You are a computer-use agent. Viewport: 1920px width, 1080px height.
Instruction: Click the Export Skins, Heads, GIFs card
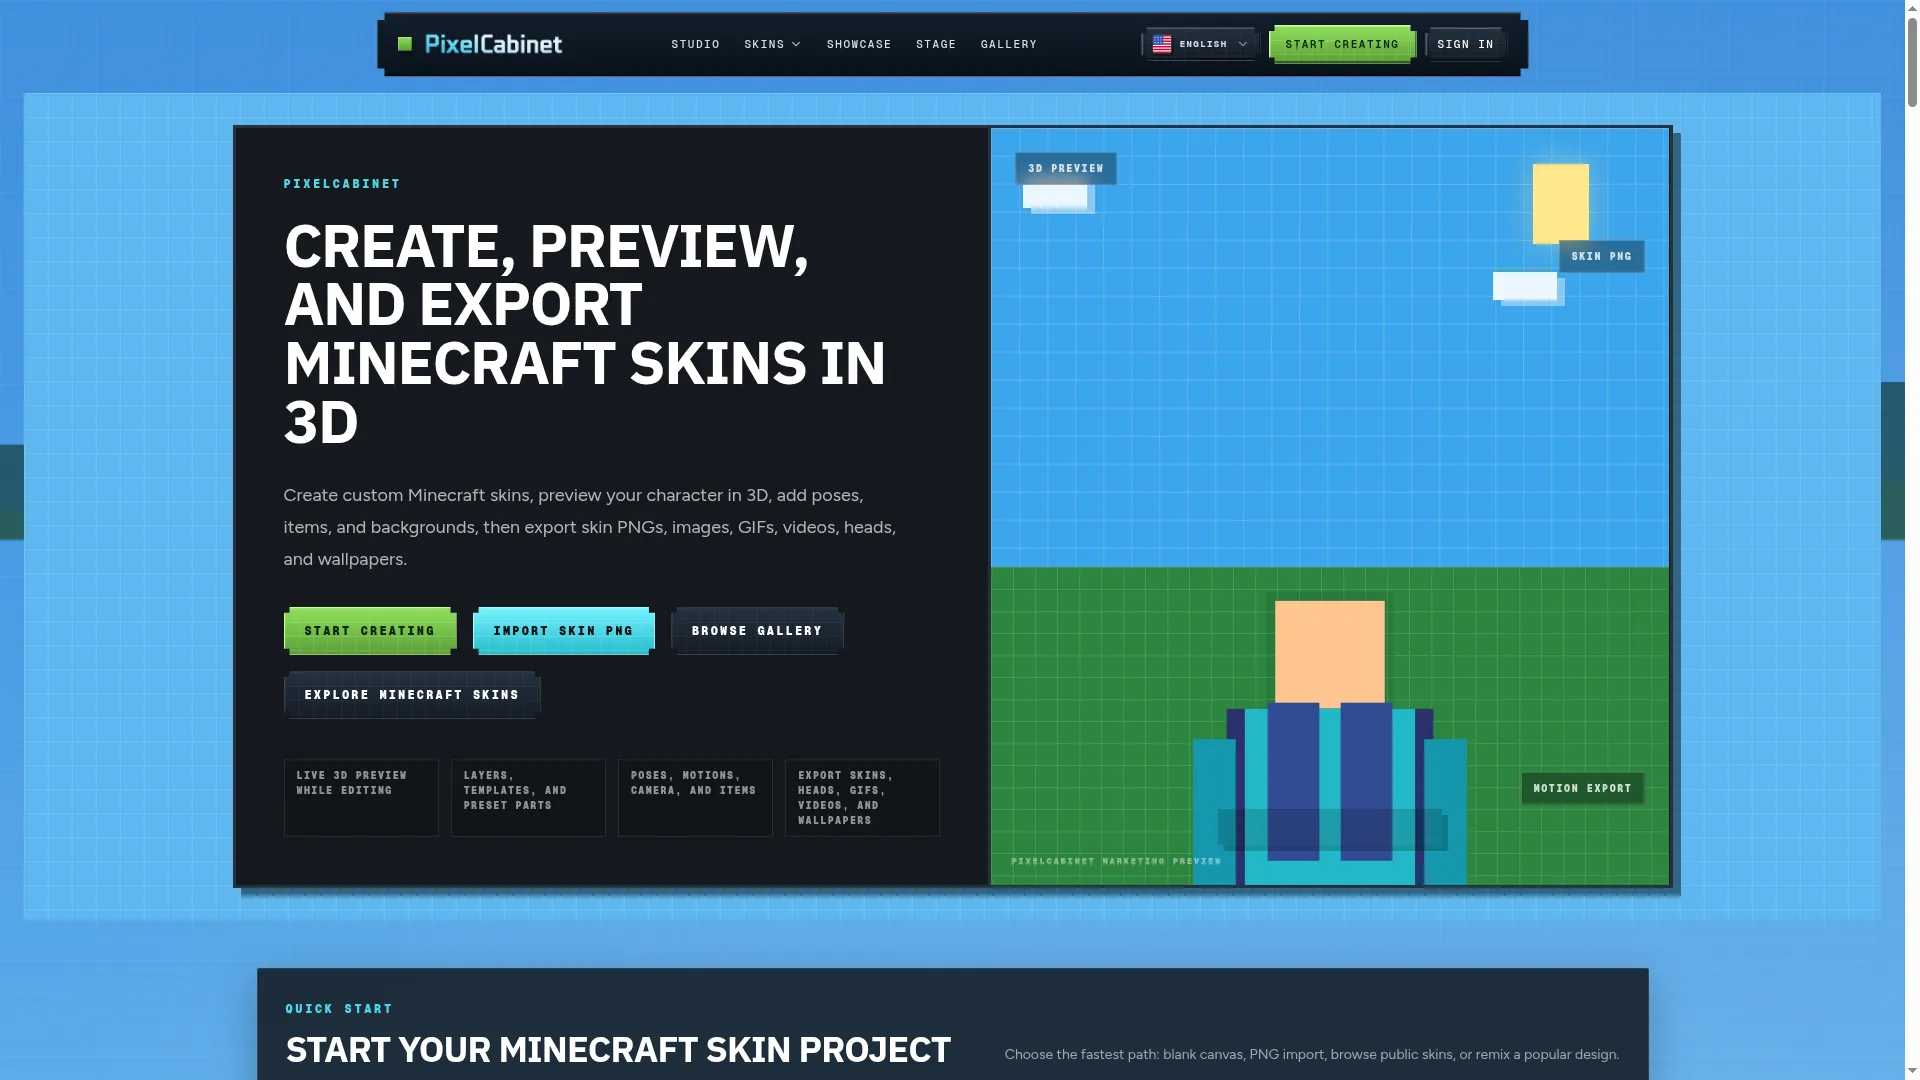tap(862, 798)
